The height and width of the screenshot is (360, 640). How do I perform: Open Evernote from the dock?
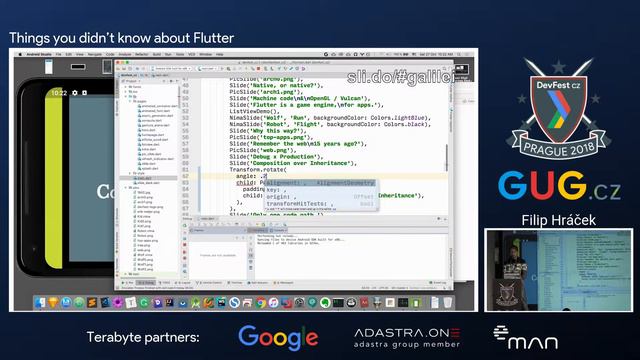325,302
